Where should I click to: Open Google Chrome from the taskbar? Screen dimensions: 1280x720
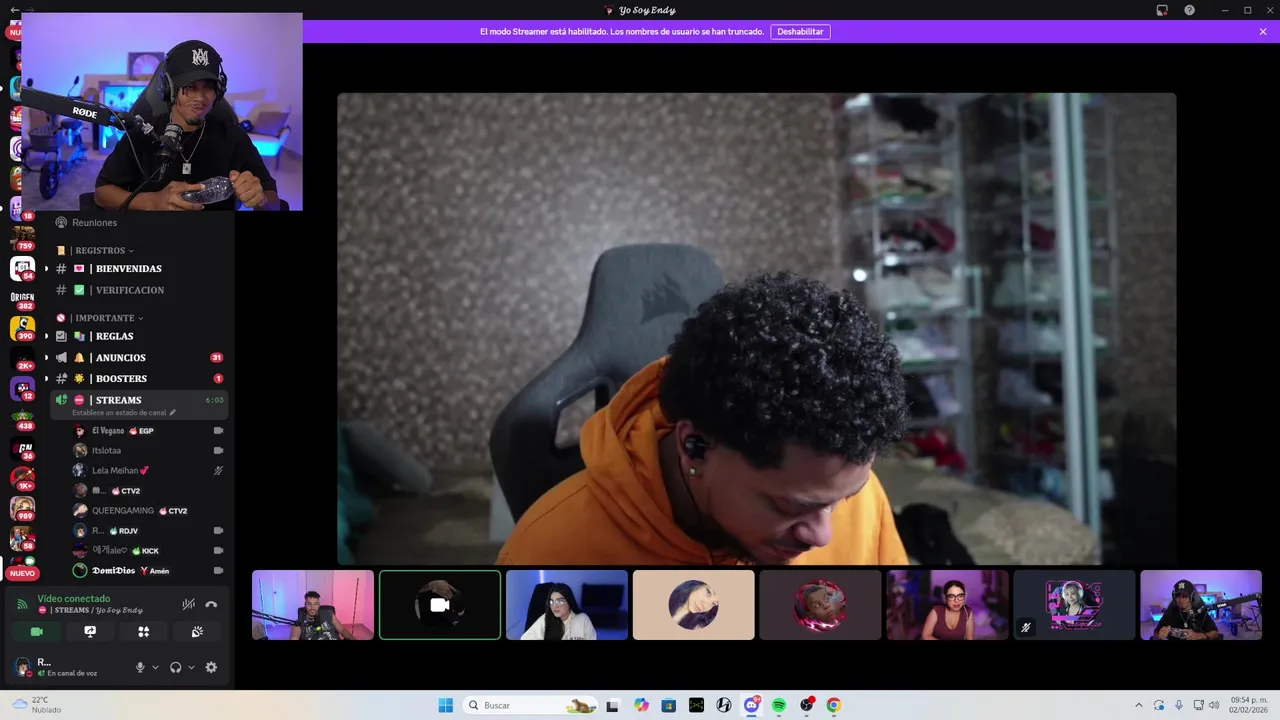pos(834,705)
